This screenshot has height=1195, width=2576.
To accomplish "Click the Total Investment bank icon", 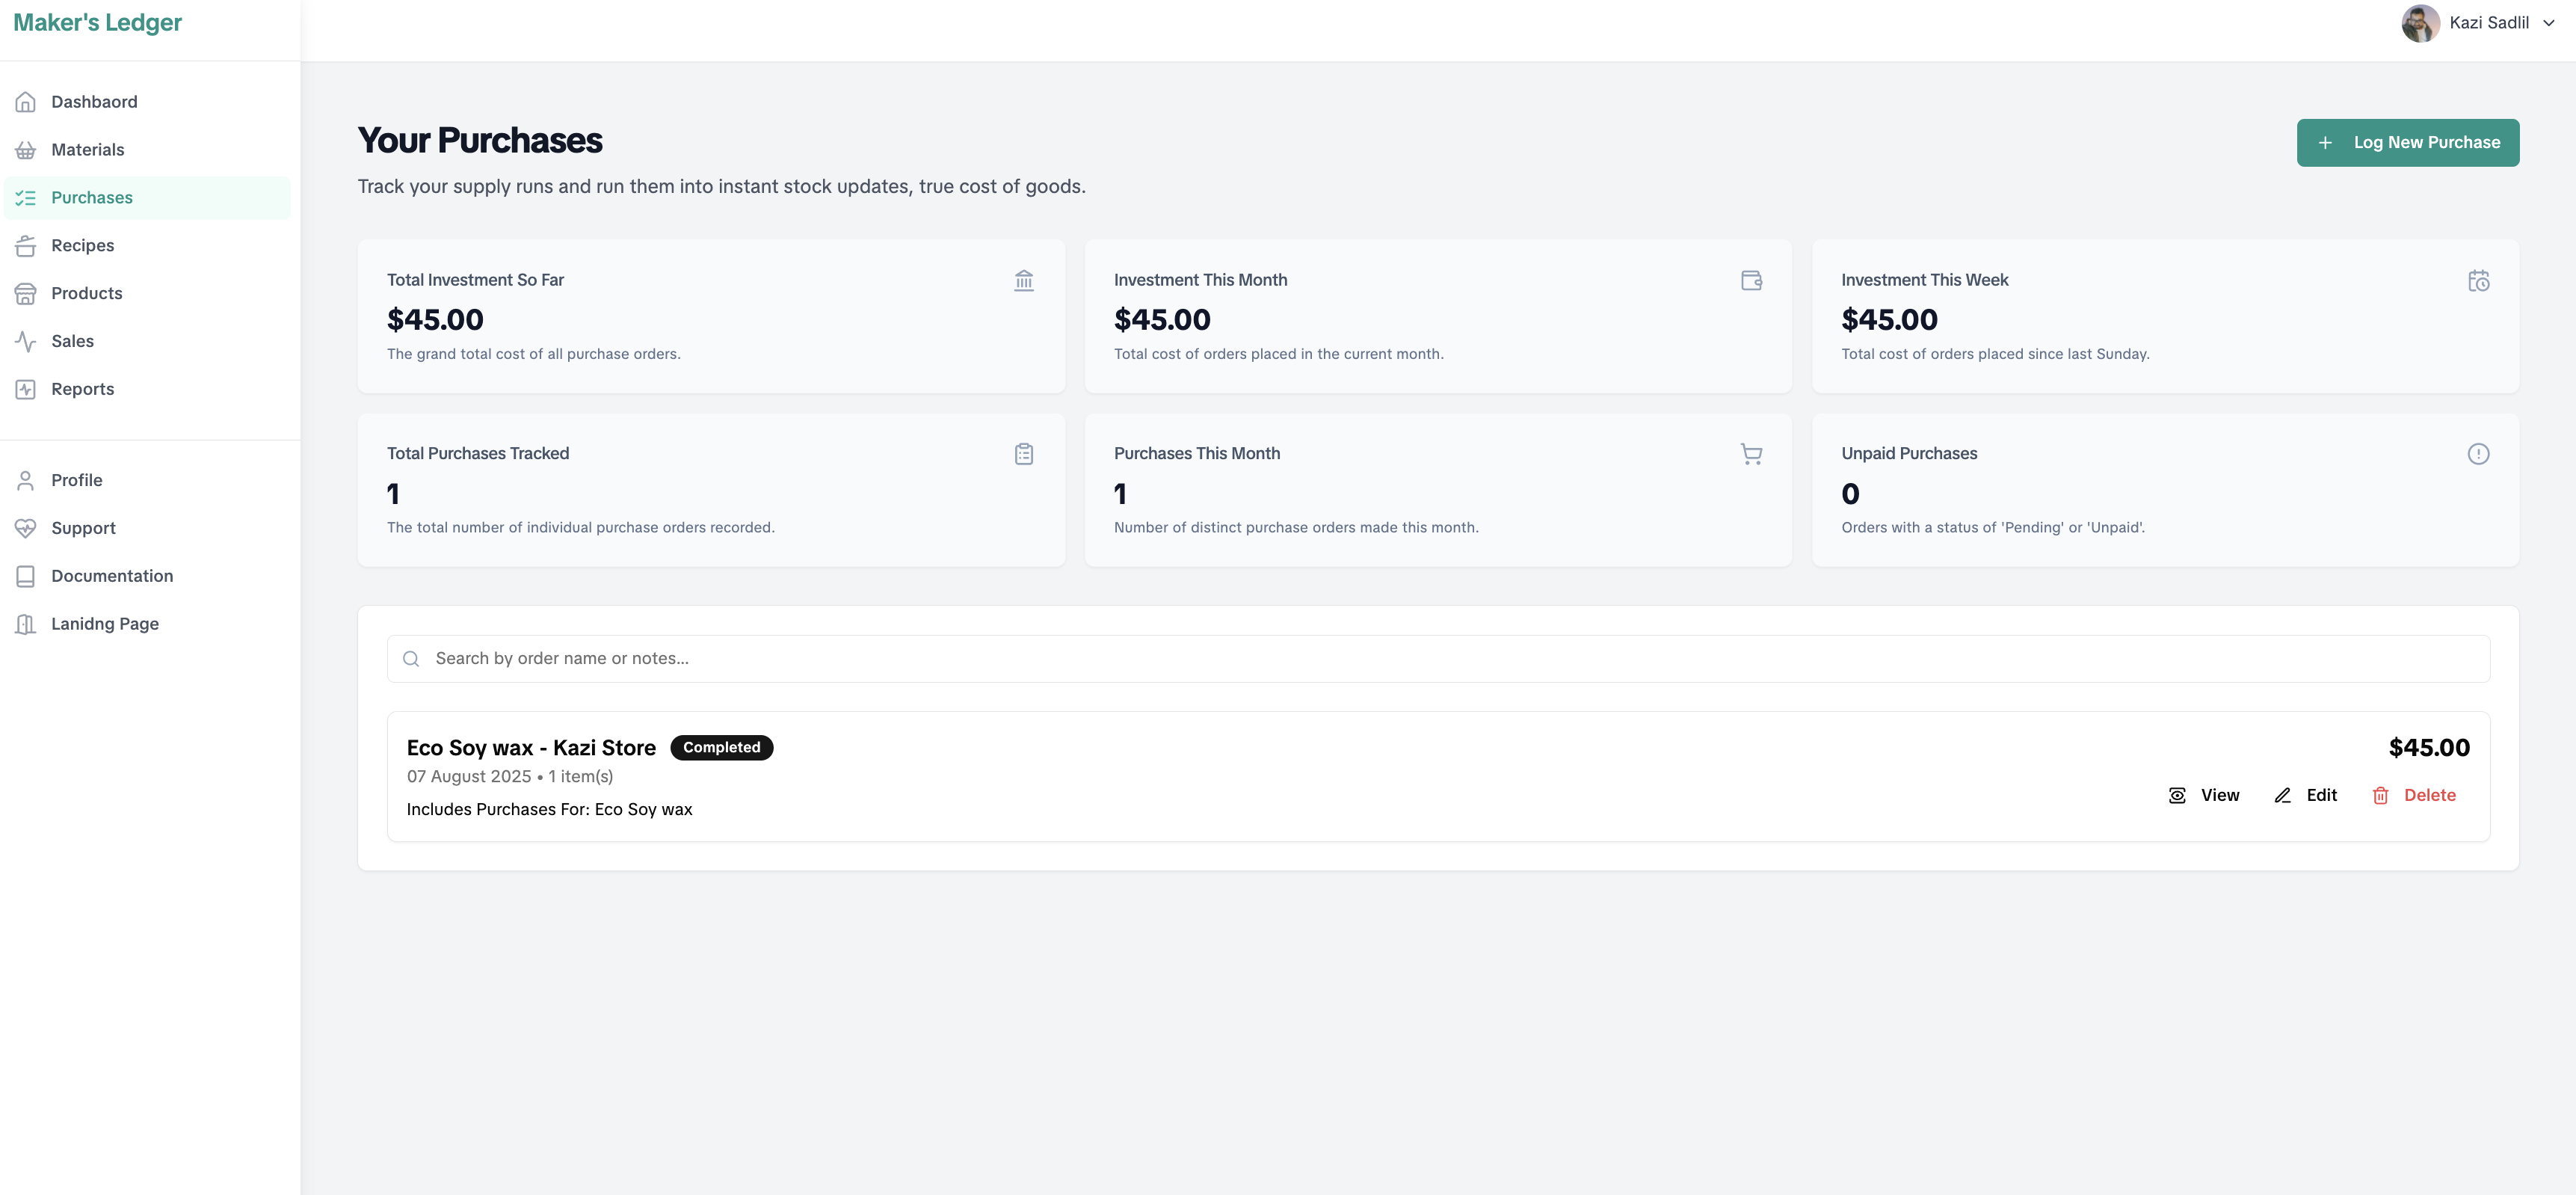I will point(1024,281).
